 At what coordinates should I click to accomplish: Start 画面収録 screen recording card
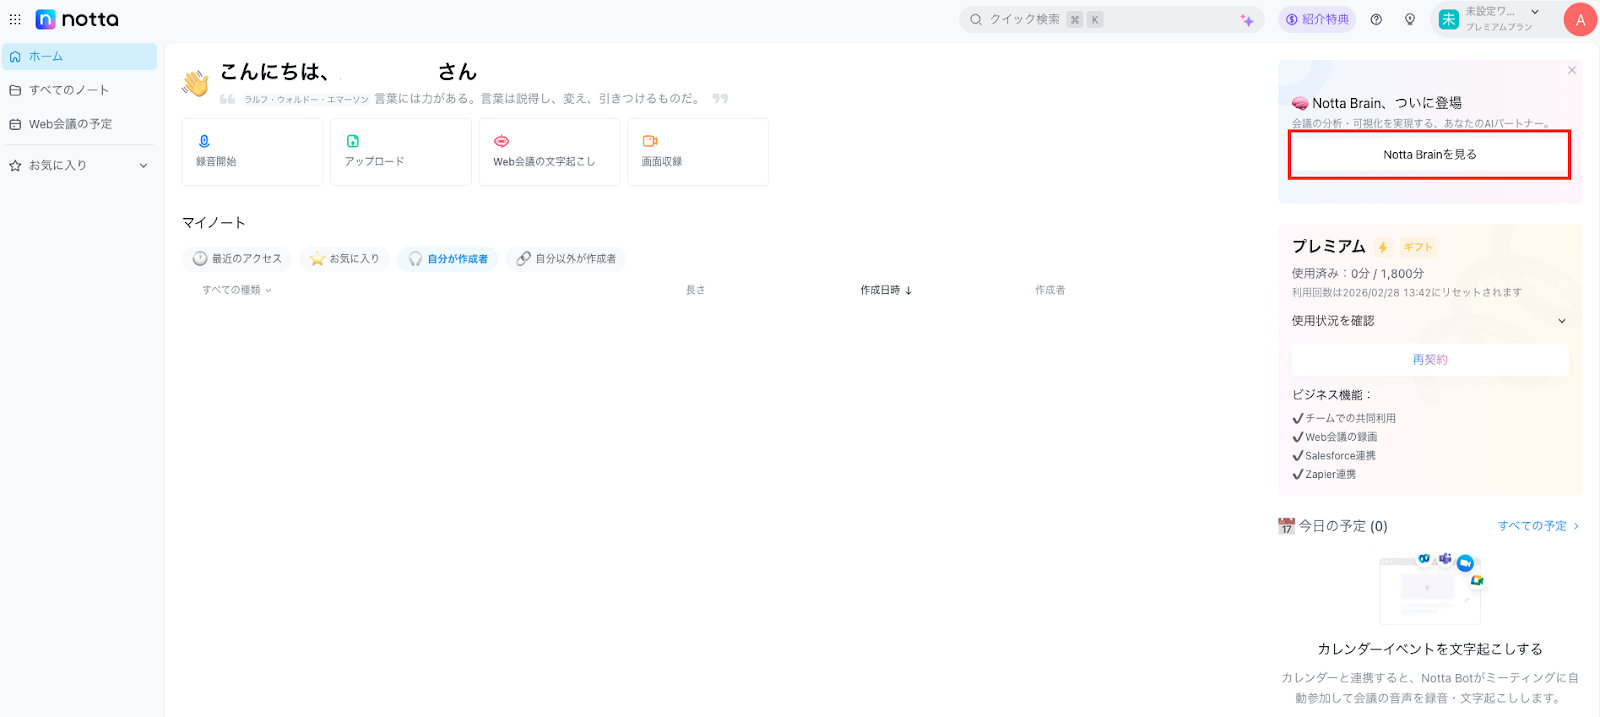[698, 152]
